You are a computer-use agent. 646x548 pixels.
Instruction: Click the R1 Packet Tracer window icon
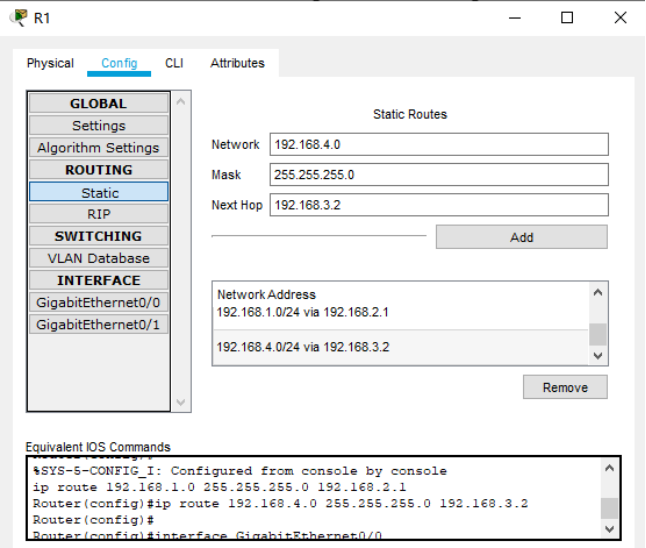(18, 18)
